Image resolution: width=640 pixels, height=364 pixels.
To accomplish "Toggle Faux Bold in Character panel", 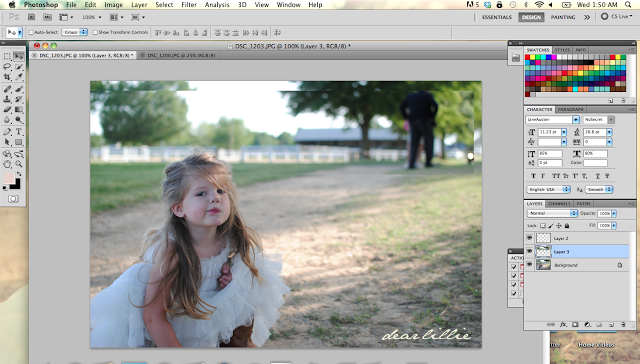I will click(533, 176).
